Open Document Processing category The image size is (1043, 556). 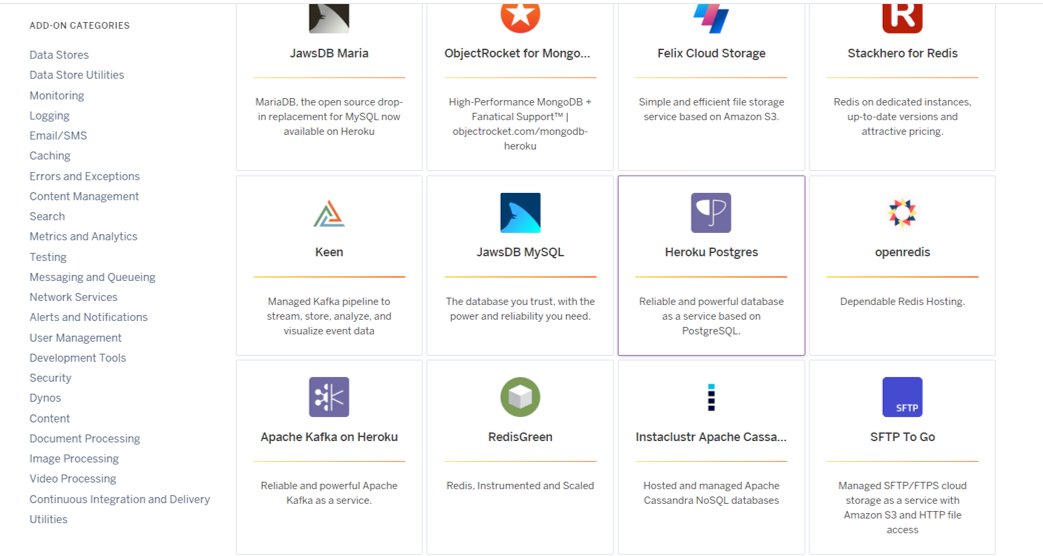pos(84,438)
